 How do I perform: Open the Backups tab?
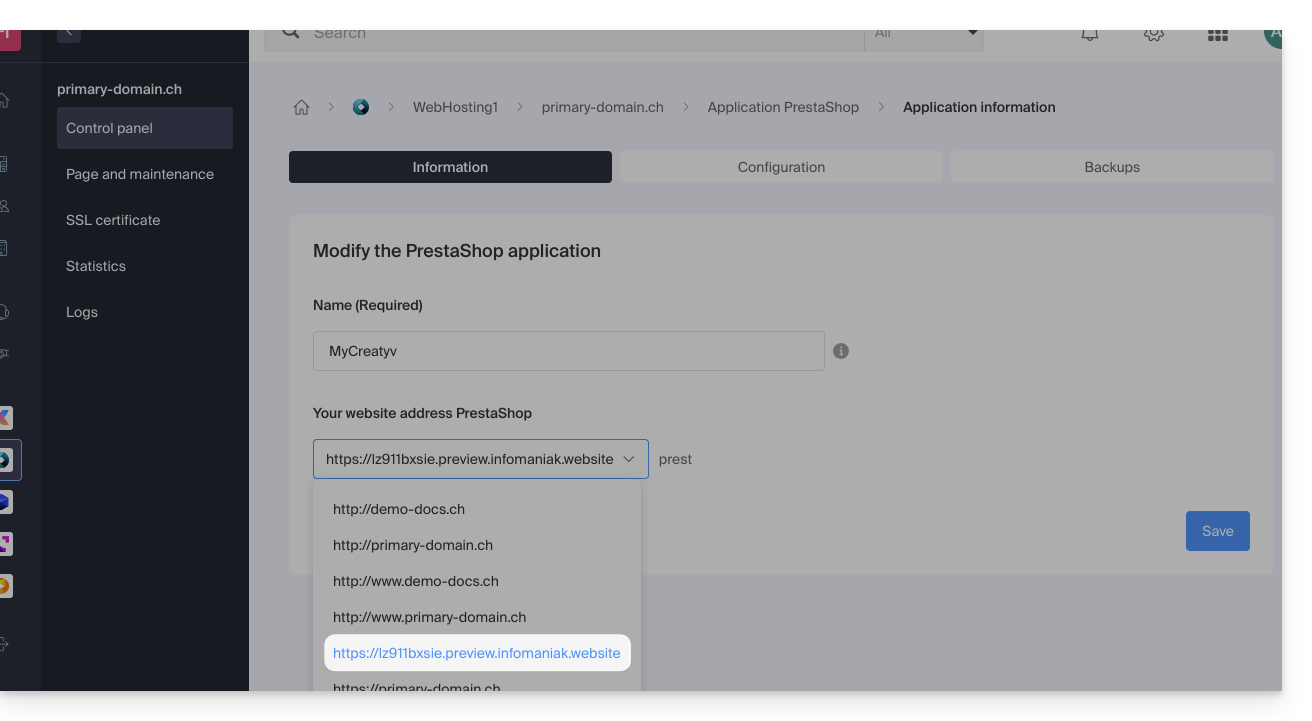click(1111, 167)
